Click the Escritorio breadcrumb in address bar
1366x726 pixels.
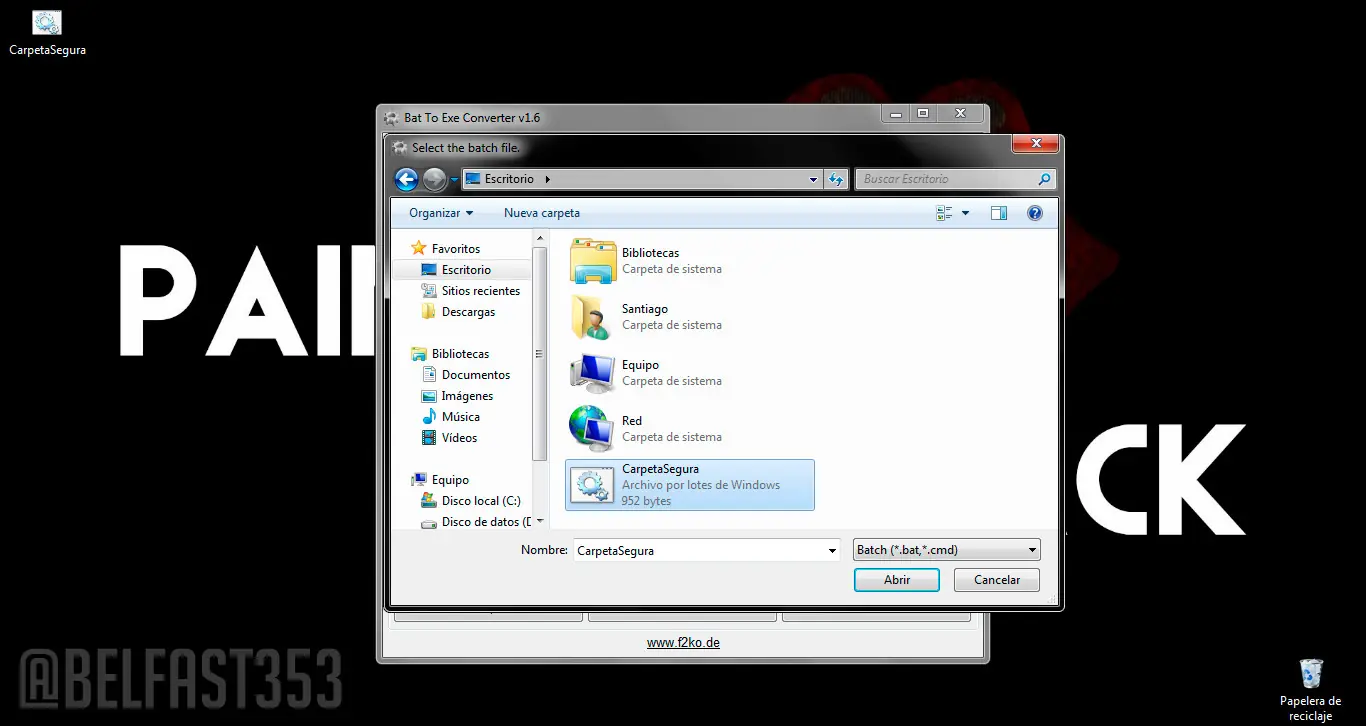(509, 179)
